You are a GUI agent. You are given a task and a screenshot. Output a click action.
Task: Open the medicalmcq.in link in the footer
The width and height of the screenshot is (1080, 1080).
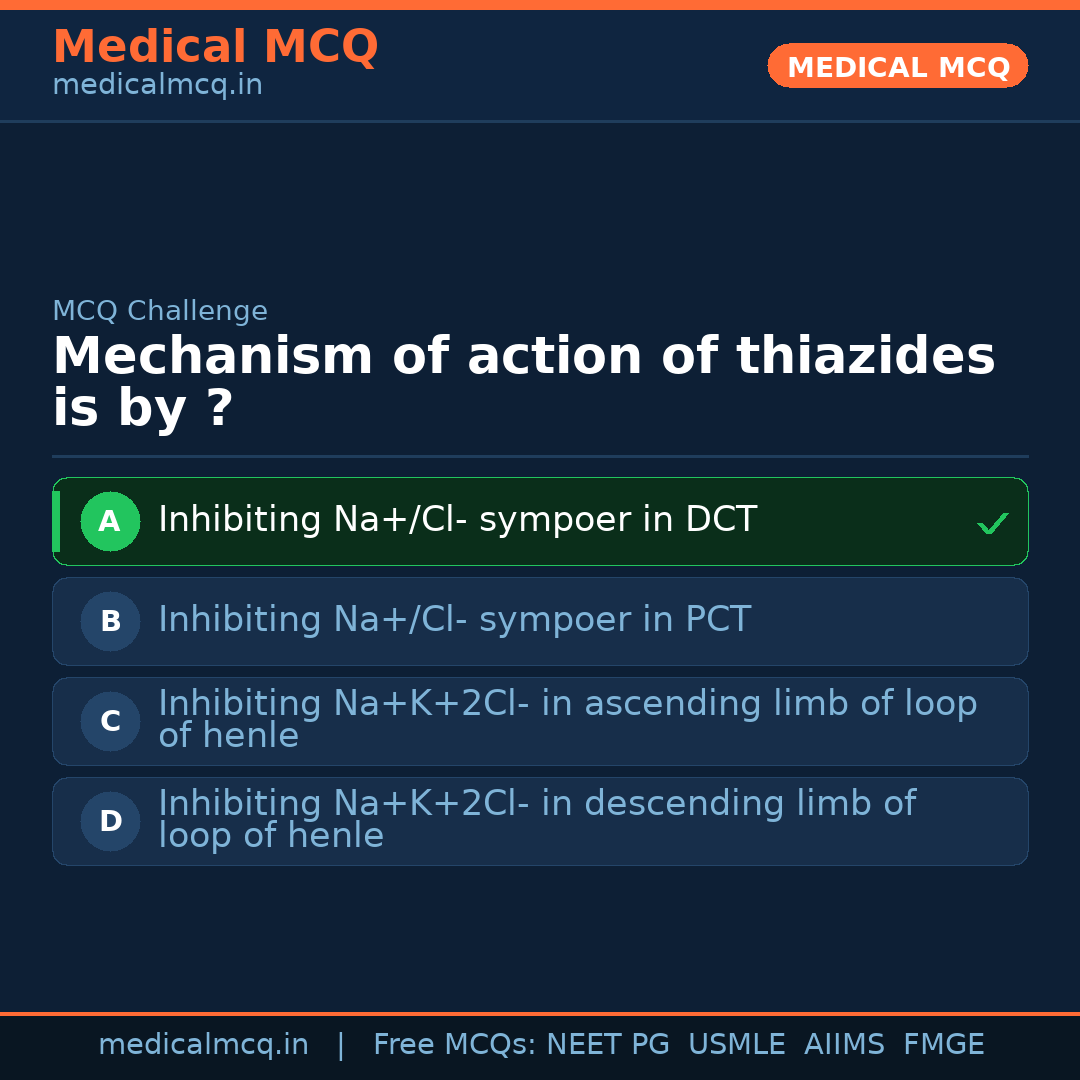coord(203,1045)
